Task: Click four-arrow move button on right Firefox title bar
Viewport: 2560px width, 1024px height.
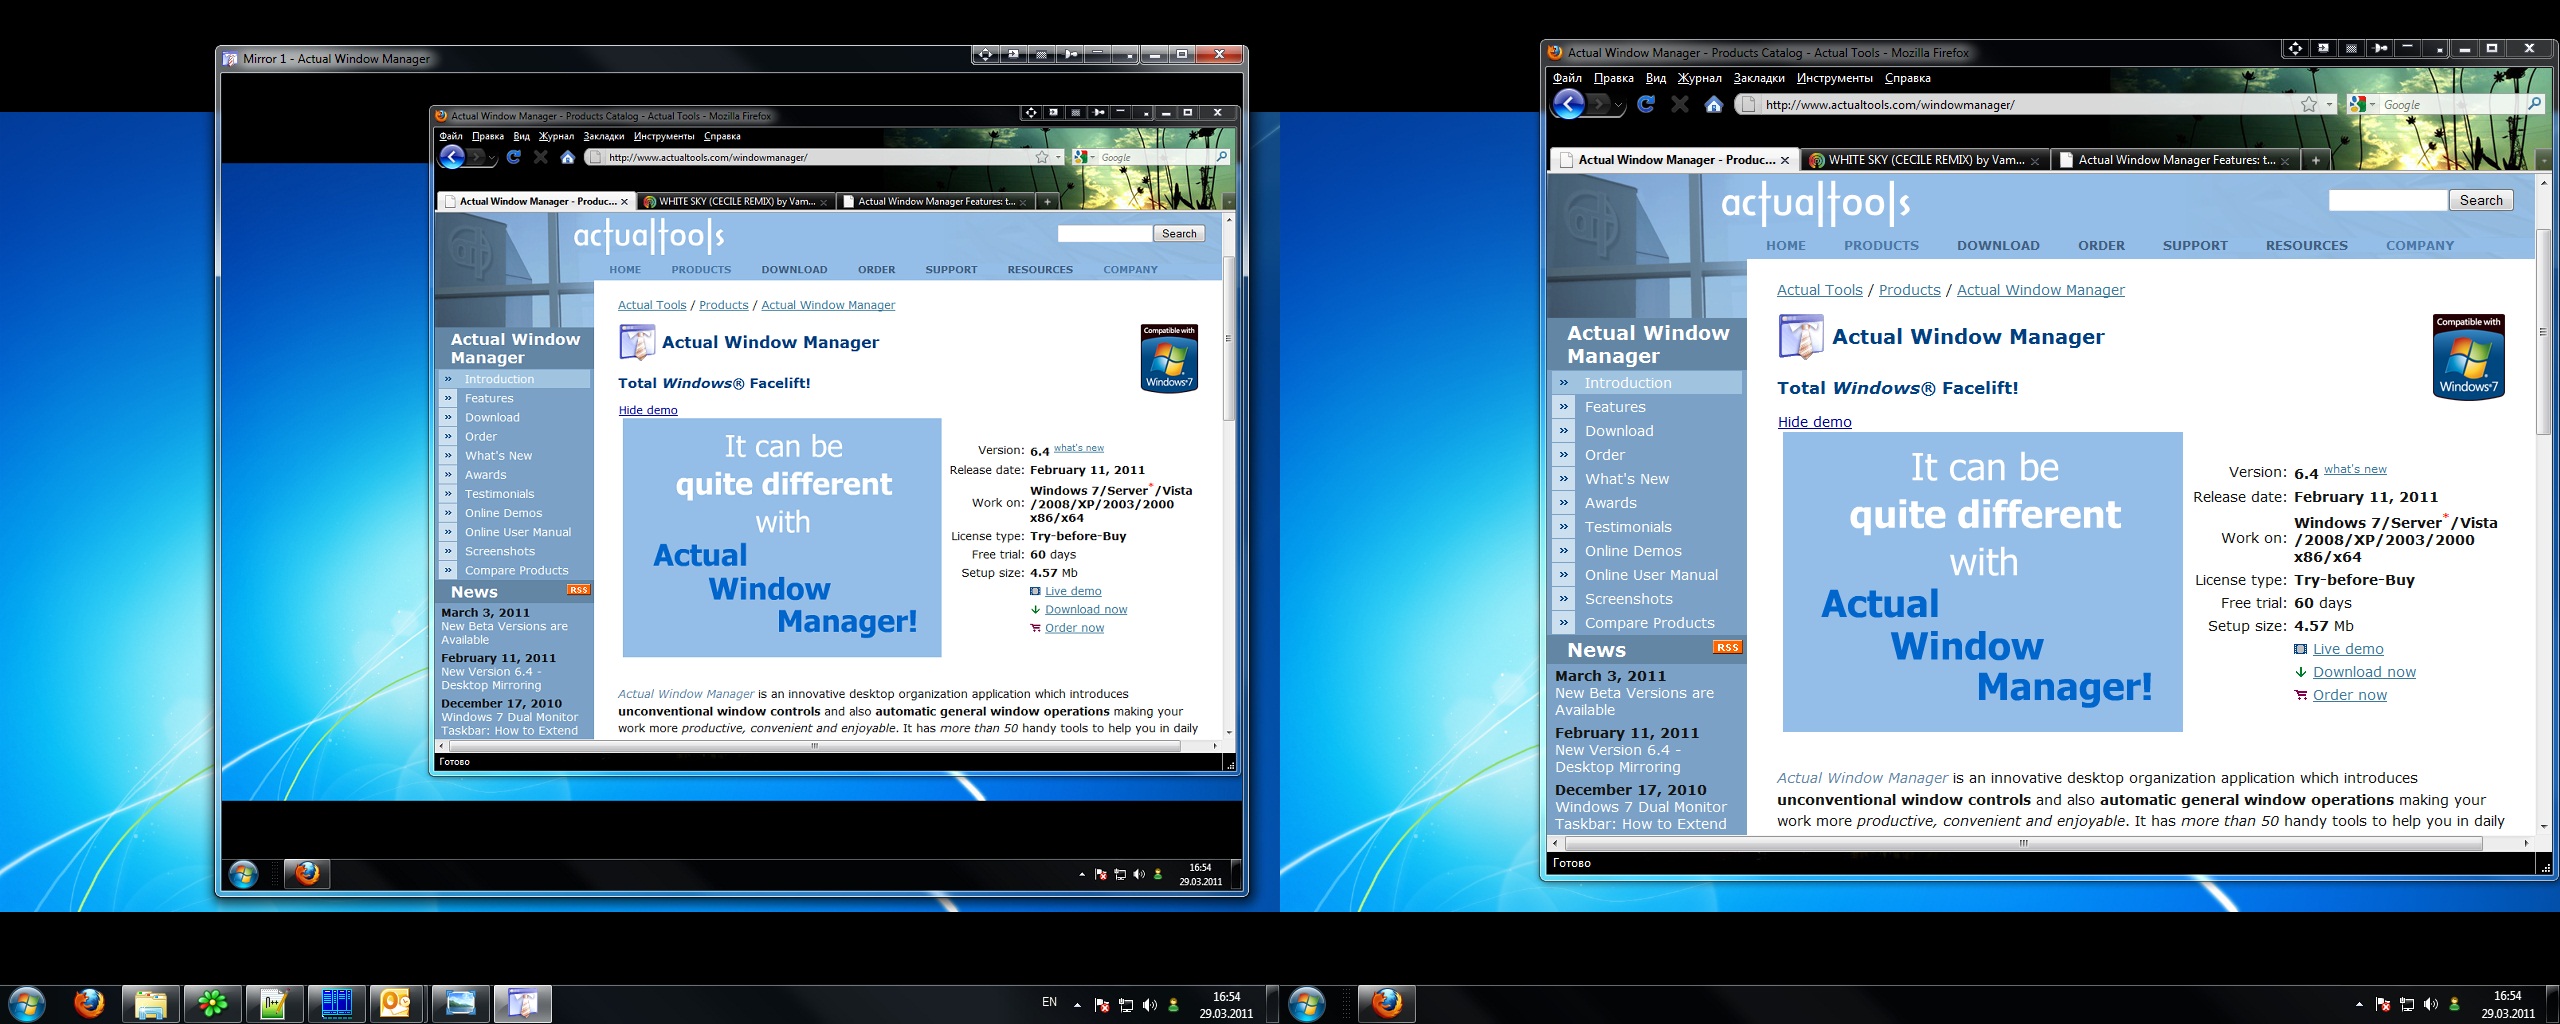Action: pyautogui.click(x=2295, y=48)
